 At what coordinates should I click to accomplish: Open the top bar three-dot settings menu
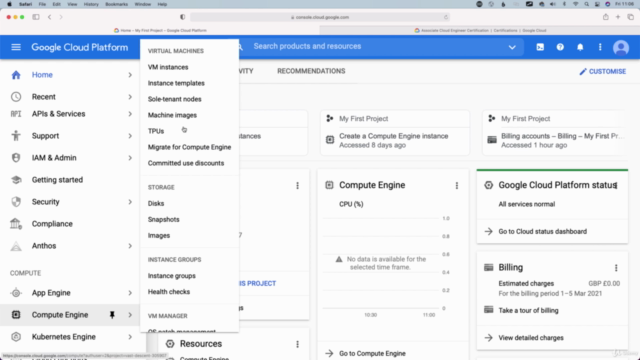(x=600, y=47)
